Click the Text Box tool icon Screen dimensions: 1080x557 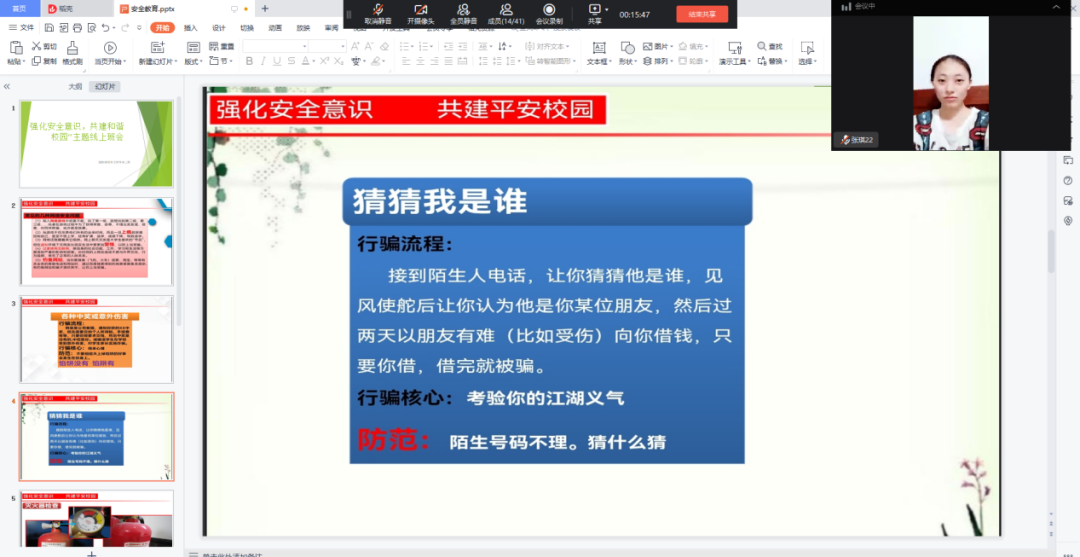tap(598, 47)
